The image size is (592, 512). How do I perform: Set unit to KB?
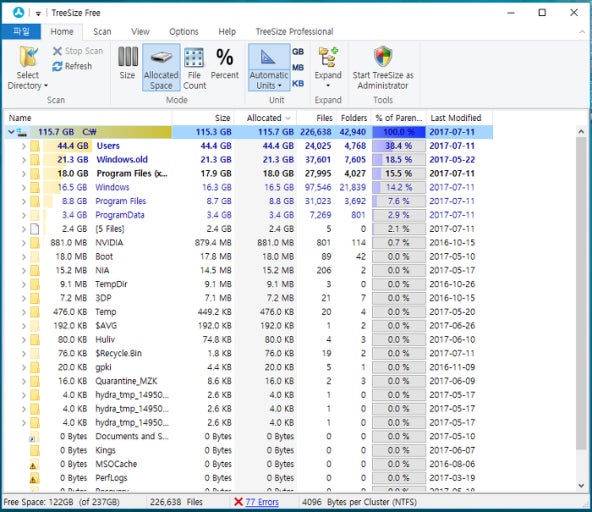pyautogui.click(x=298, y=83)
